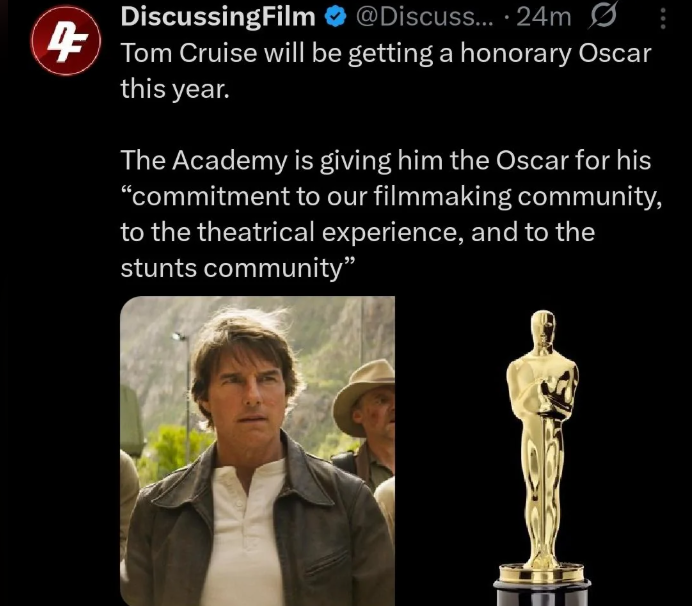Click the 'commitment to our filmmaking community' line
This screenshot has height=606, width=692.
click(391, 196)
